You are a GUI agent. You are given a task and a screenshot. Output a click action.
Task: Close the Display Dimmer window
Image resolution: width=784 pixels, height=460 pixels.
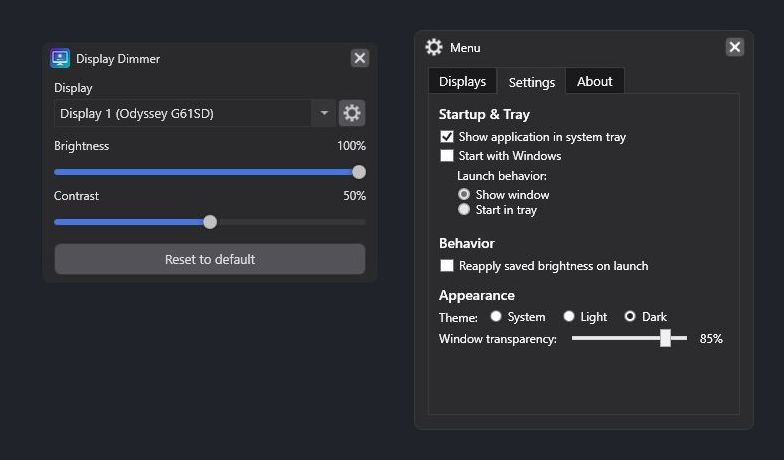pos(360,58)
